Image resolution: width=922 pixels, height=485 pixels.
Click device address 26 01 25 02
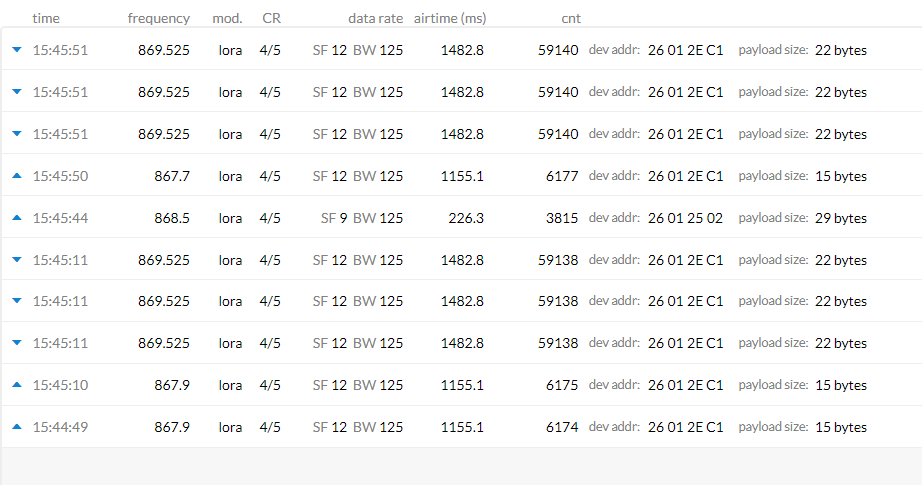point(685,218)
